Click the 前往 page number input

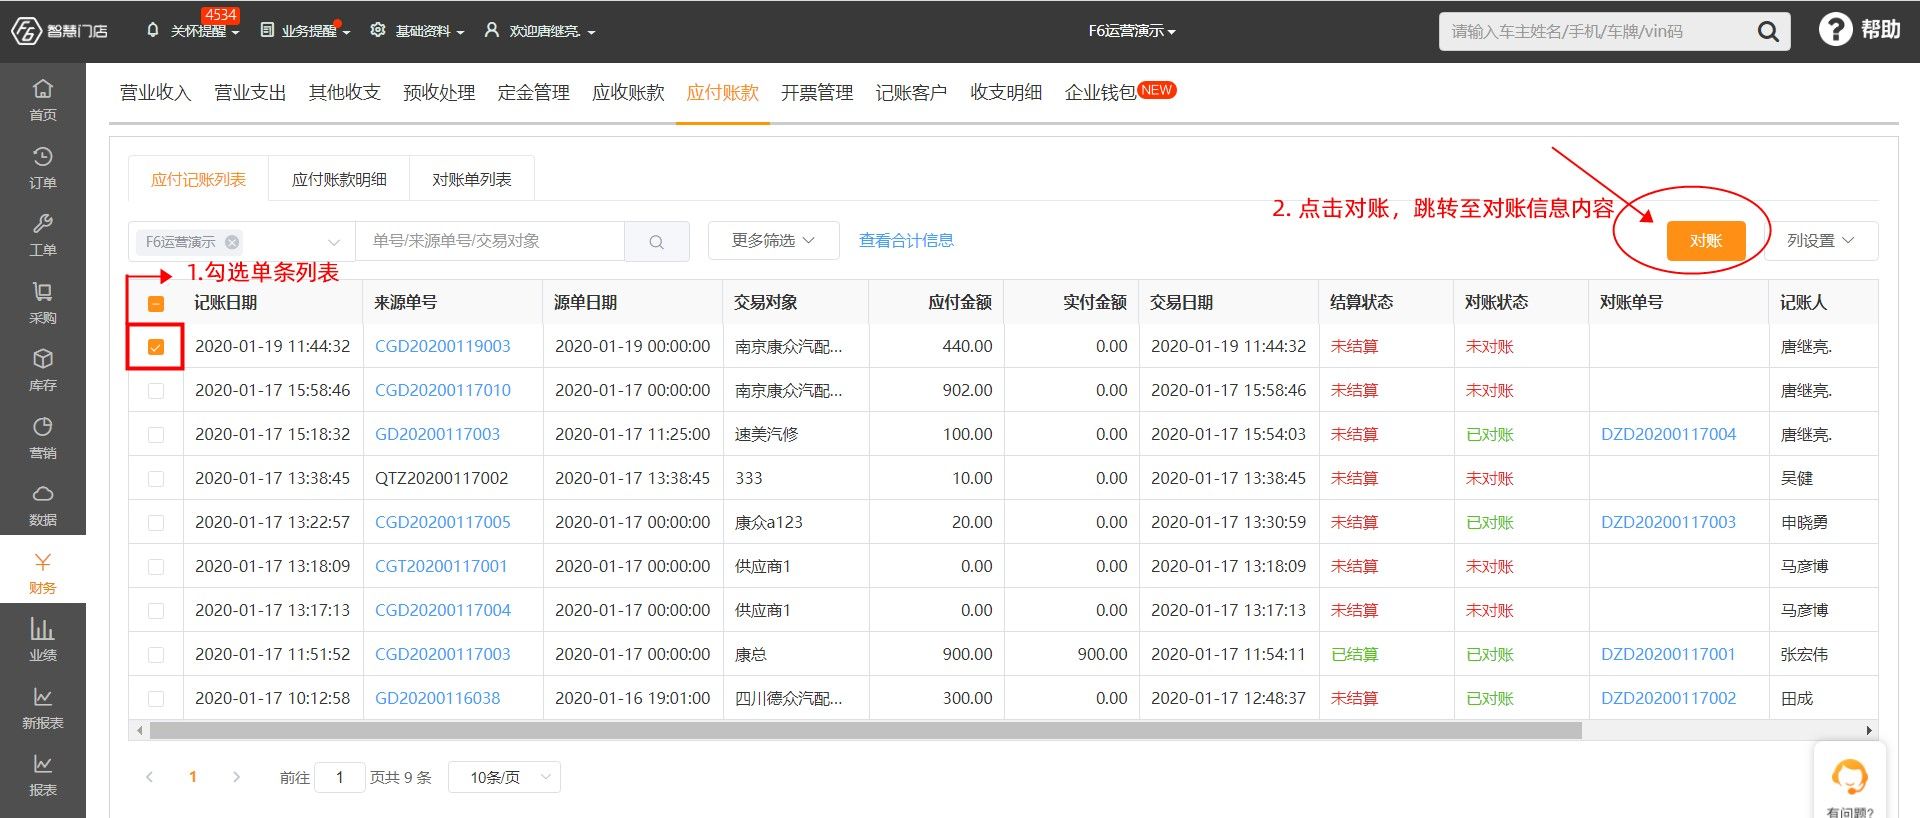click(x=339, y=777)
